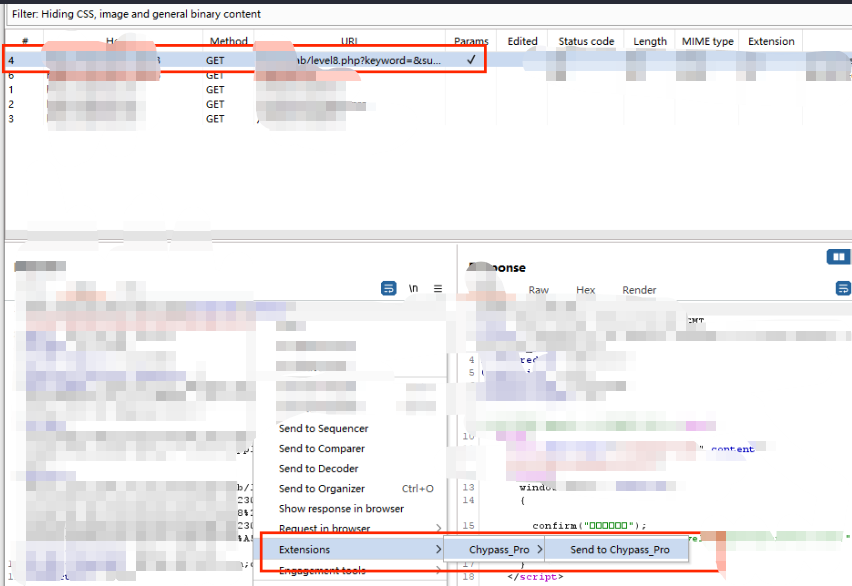Sort by the Length column header
The height and width of the screenshot is (586, 852).
coord(649,41)
